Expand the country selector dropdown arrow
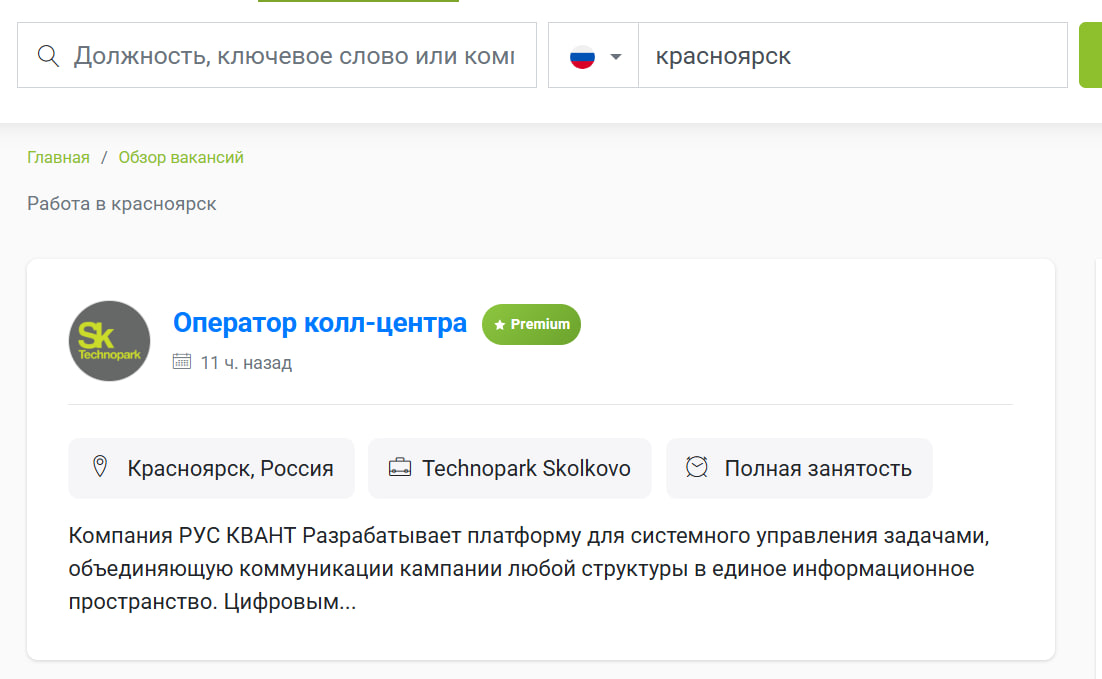 point(616,56)
